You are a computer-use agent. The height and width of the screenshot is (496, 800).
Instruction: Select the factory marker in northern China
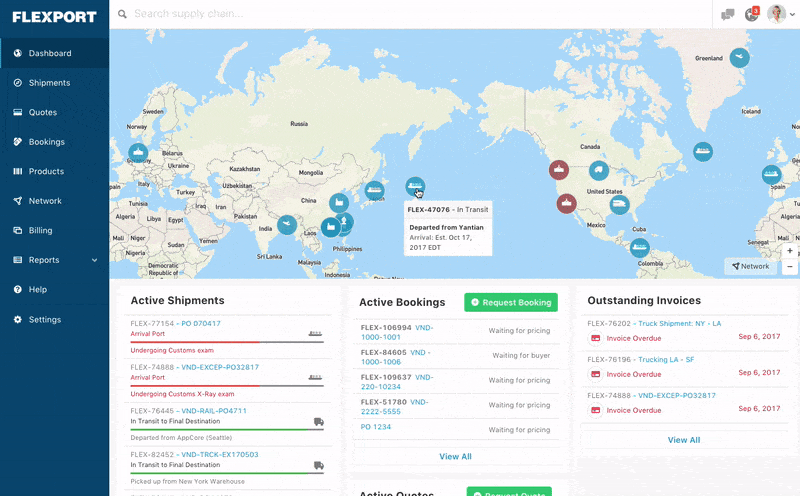(339, 203)
